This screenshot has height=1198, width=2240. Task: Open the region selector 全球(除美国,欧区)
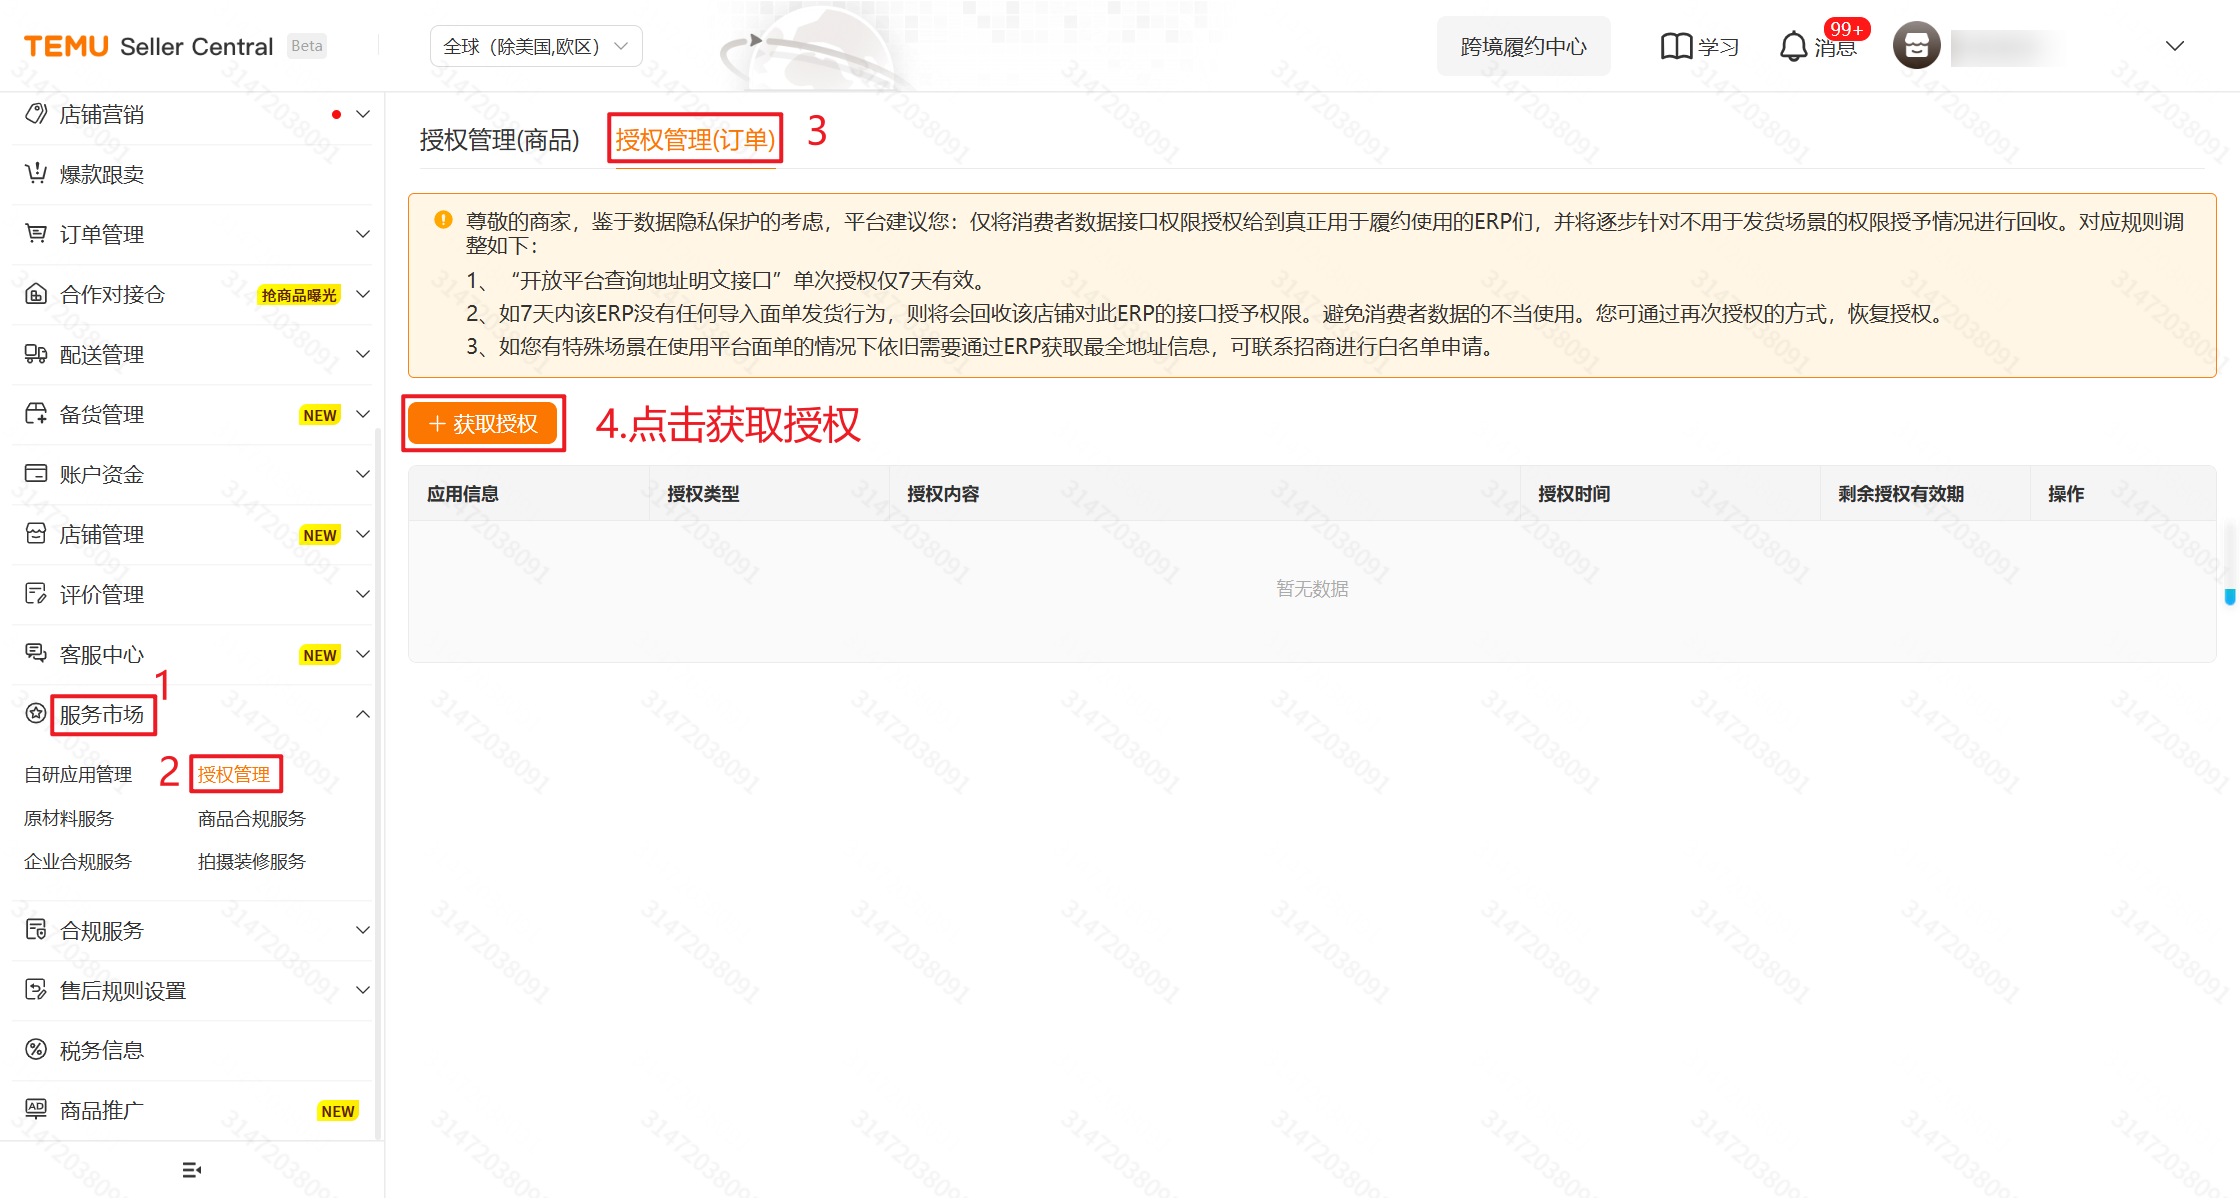coord(536,46)
